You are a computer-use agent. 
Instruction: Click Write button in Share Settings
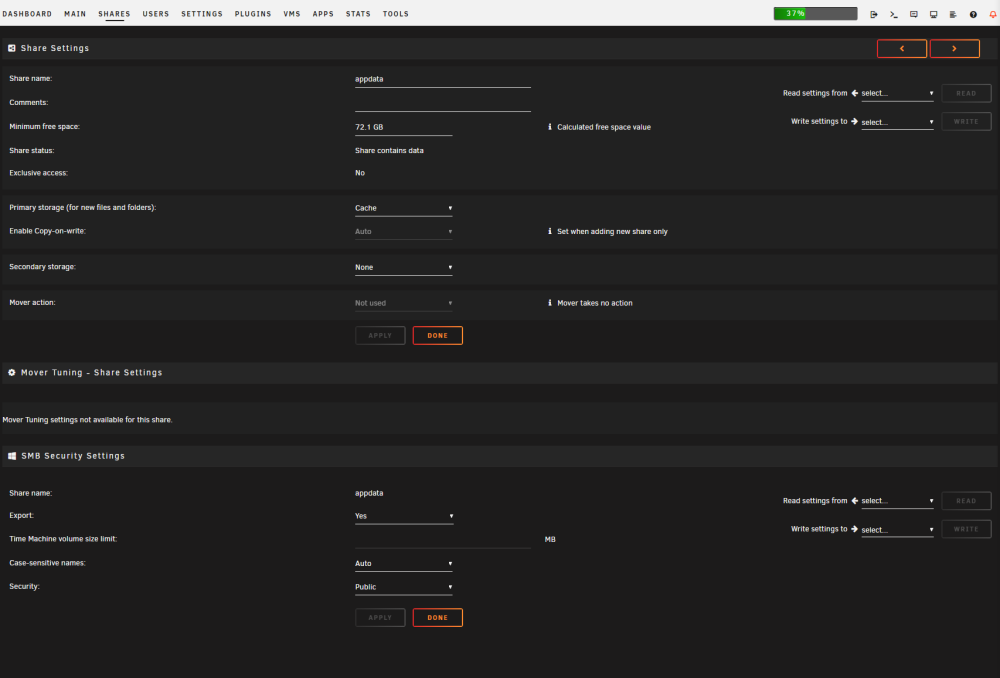click(x=966, y=121)
